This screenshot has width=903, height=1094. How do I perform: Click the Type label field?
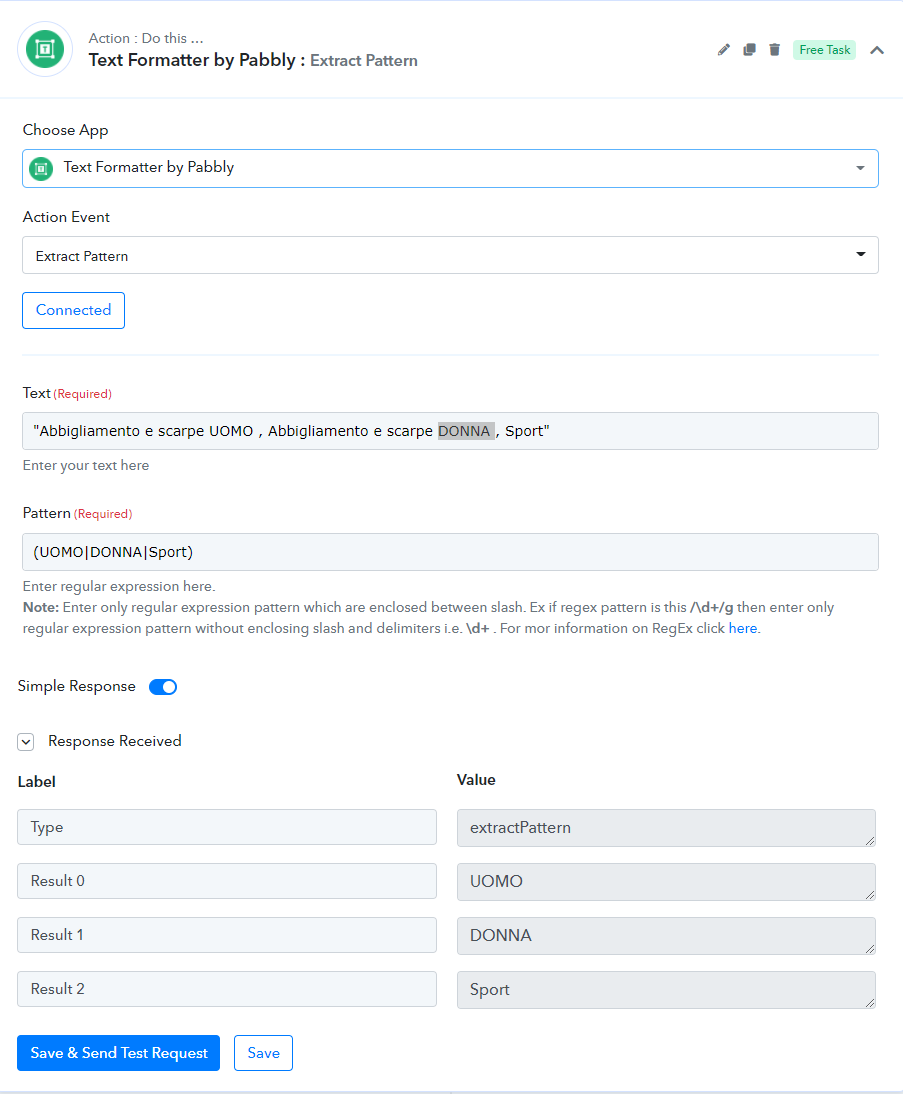pyautogui.click(x=227, y=827)
